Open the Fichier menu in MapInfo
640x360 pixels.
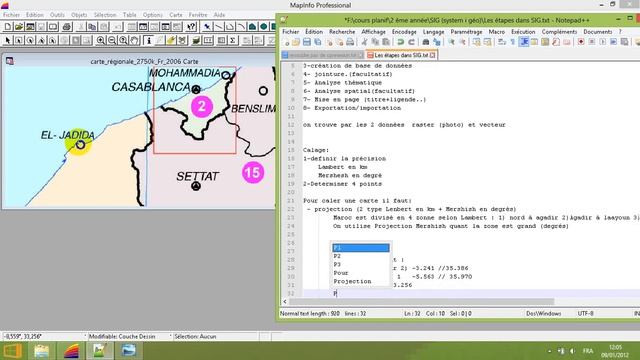(x=11, y=15)
